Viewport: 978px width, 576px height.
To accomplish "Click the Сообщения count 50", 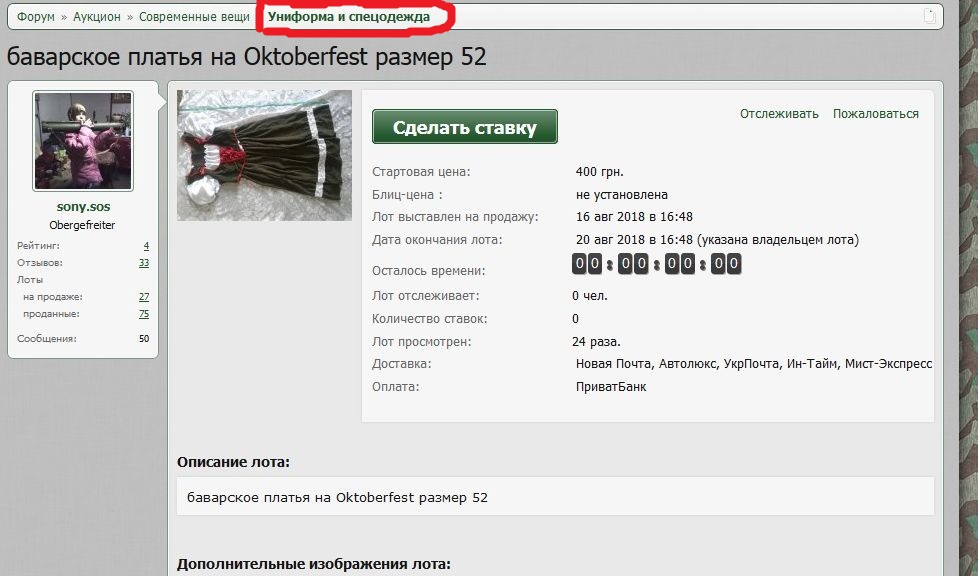I will 144,339.
